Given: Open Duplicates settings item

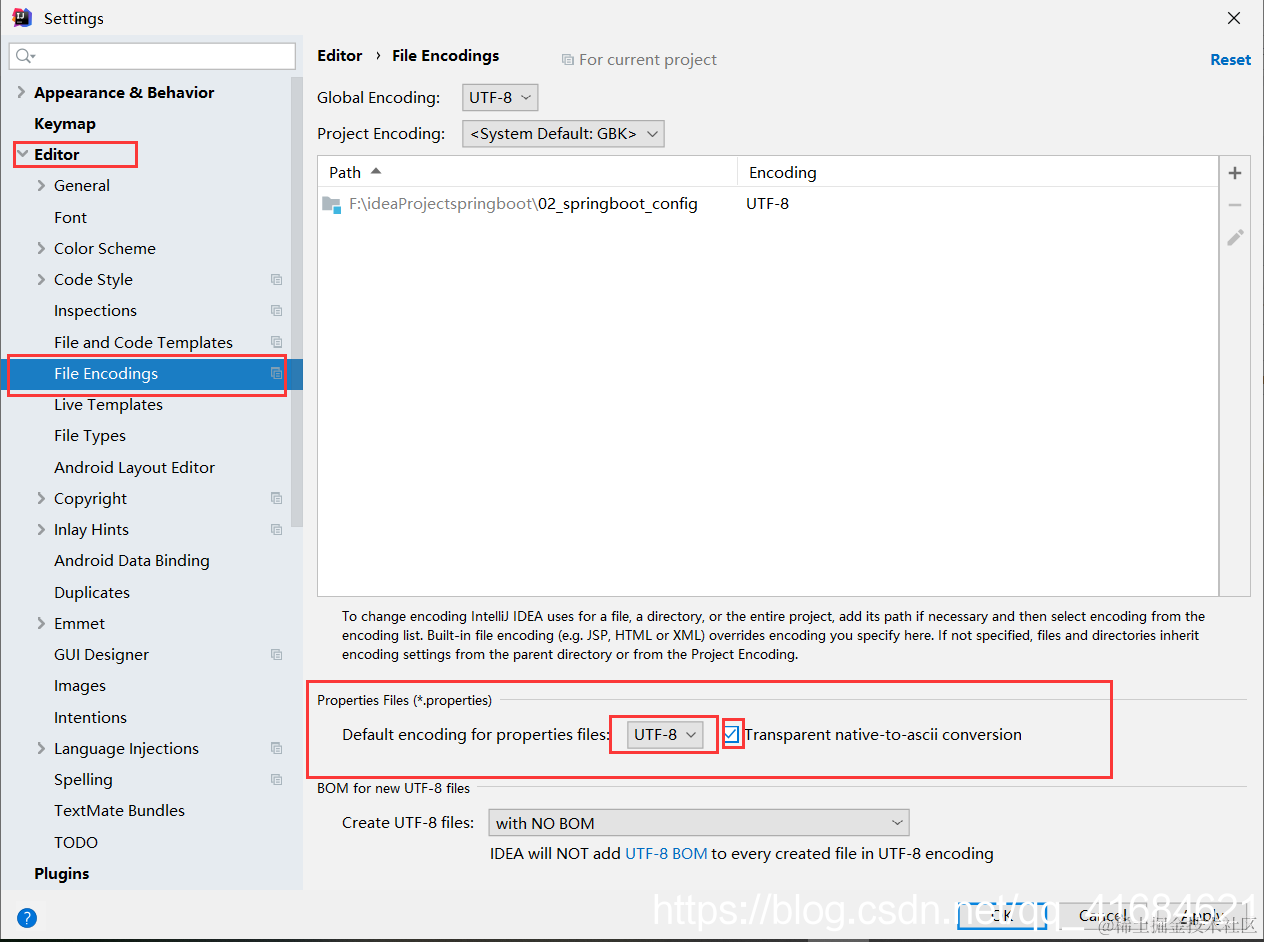Looking at the screenshot, I should pyautogui.click(x=92, y=592).
